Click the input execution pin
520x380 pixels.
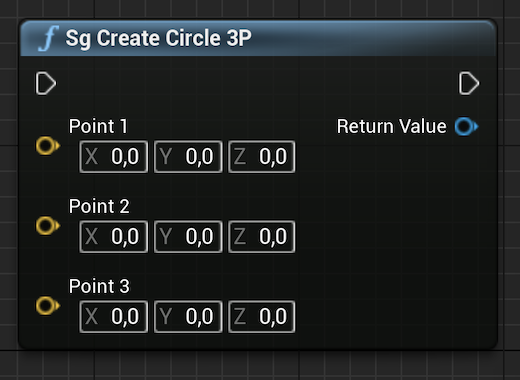(x=46, y=83)
